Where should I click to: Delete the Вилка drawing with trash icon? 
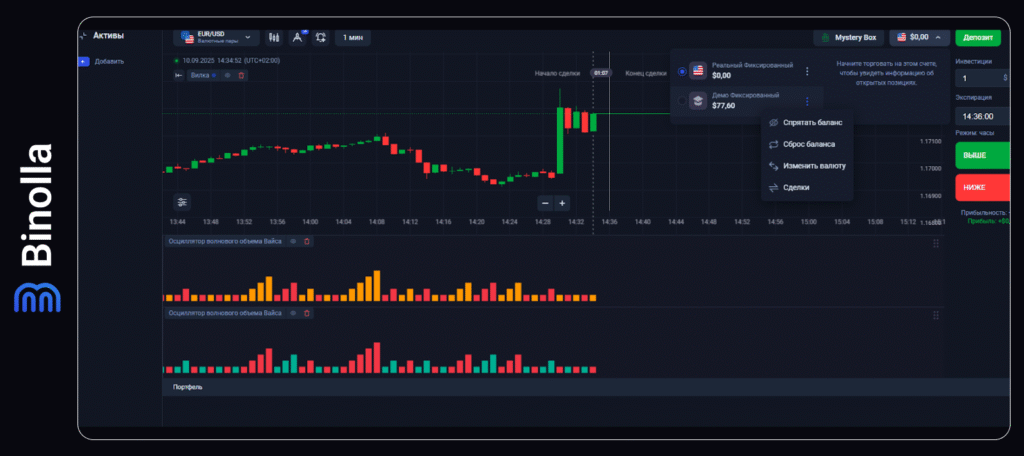pyautogui.click(x=241, y=75)
